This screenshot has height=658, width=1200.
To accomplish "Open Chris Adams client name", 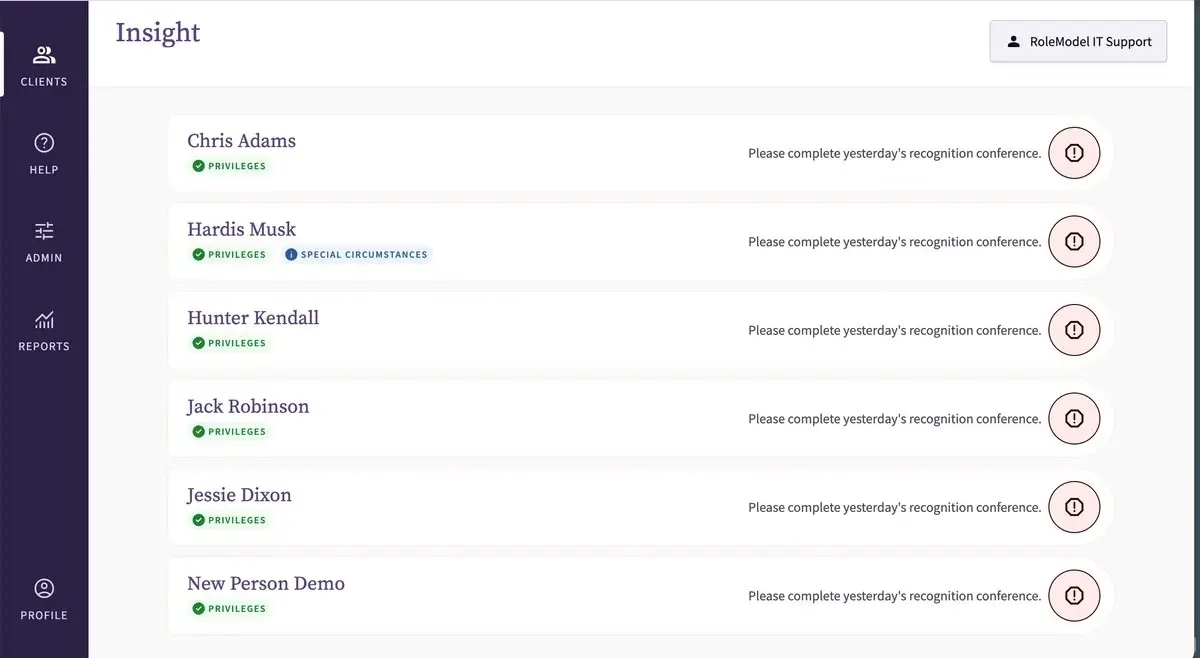I will pos(242,141).
